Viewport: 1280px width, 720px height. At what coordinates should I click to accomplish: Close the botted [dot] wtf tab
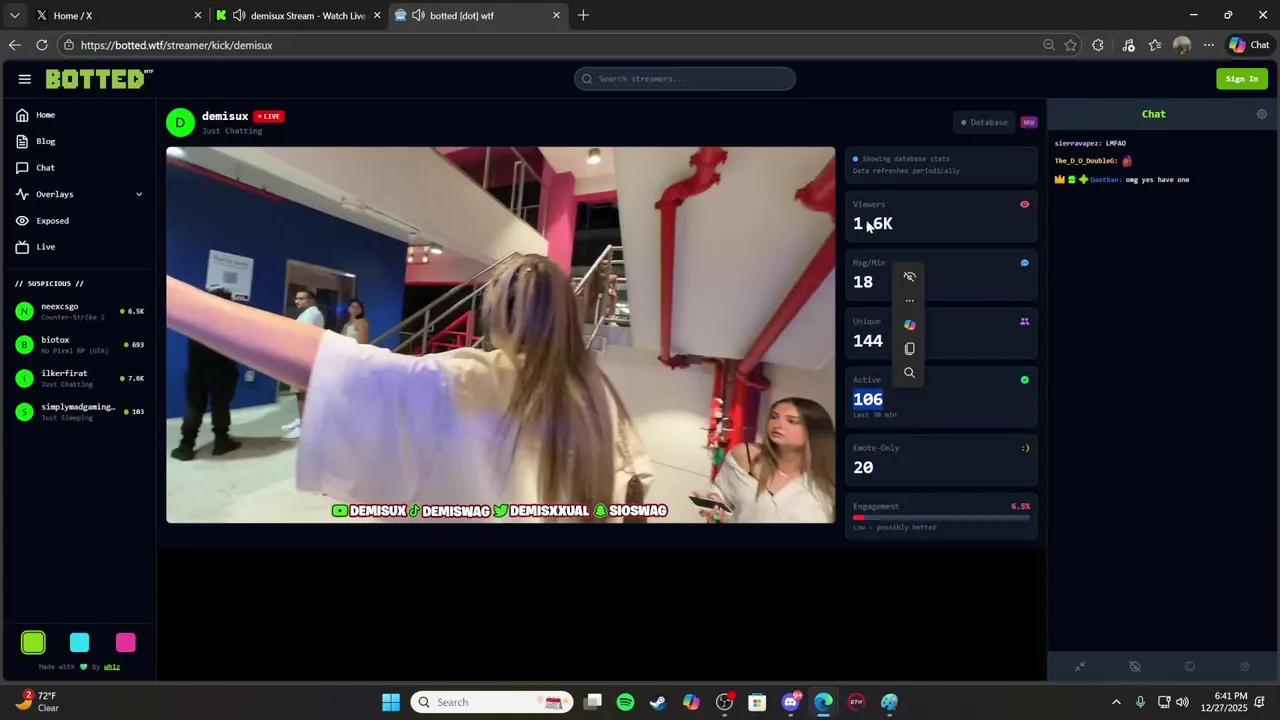pos(556,15)
